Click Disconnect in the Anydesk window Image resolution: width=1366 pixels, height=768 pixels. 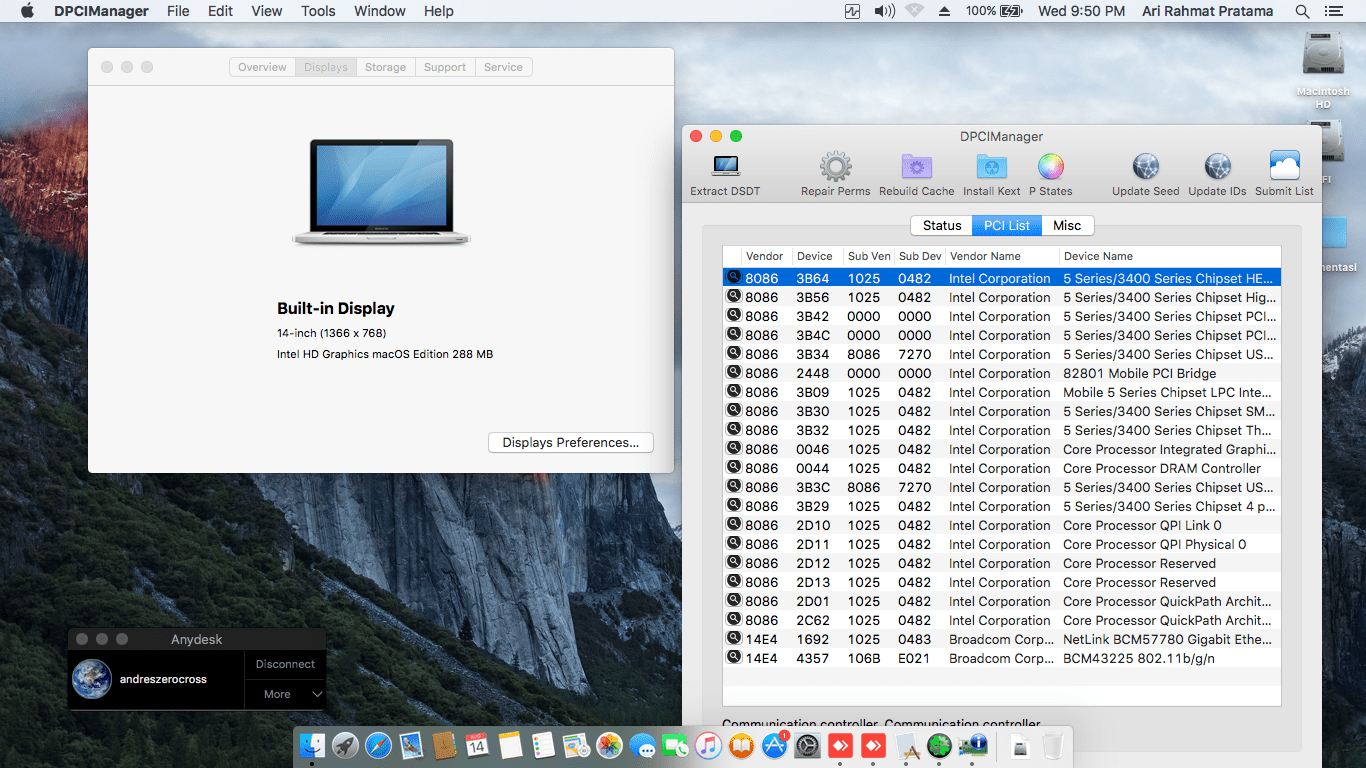pyautogui.click(x=285, y=664)
